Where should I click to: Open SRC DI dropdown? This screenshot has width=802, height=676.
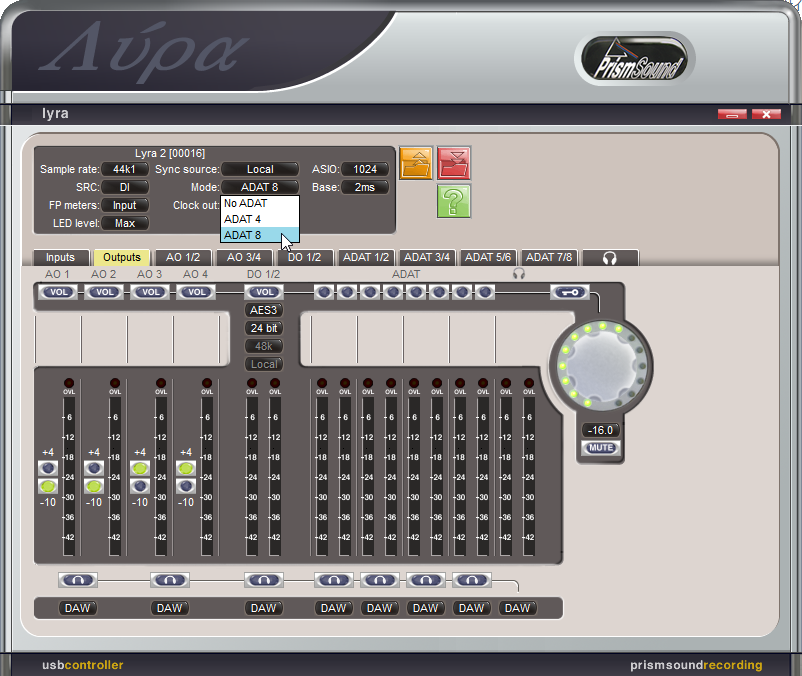[125, 187]
